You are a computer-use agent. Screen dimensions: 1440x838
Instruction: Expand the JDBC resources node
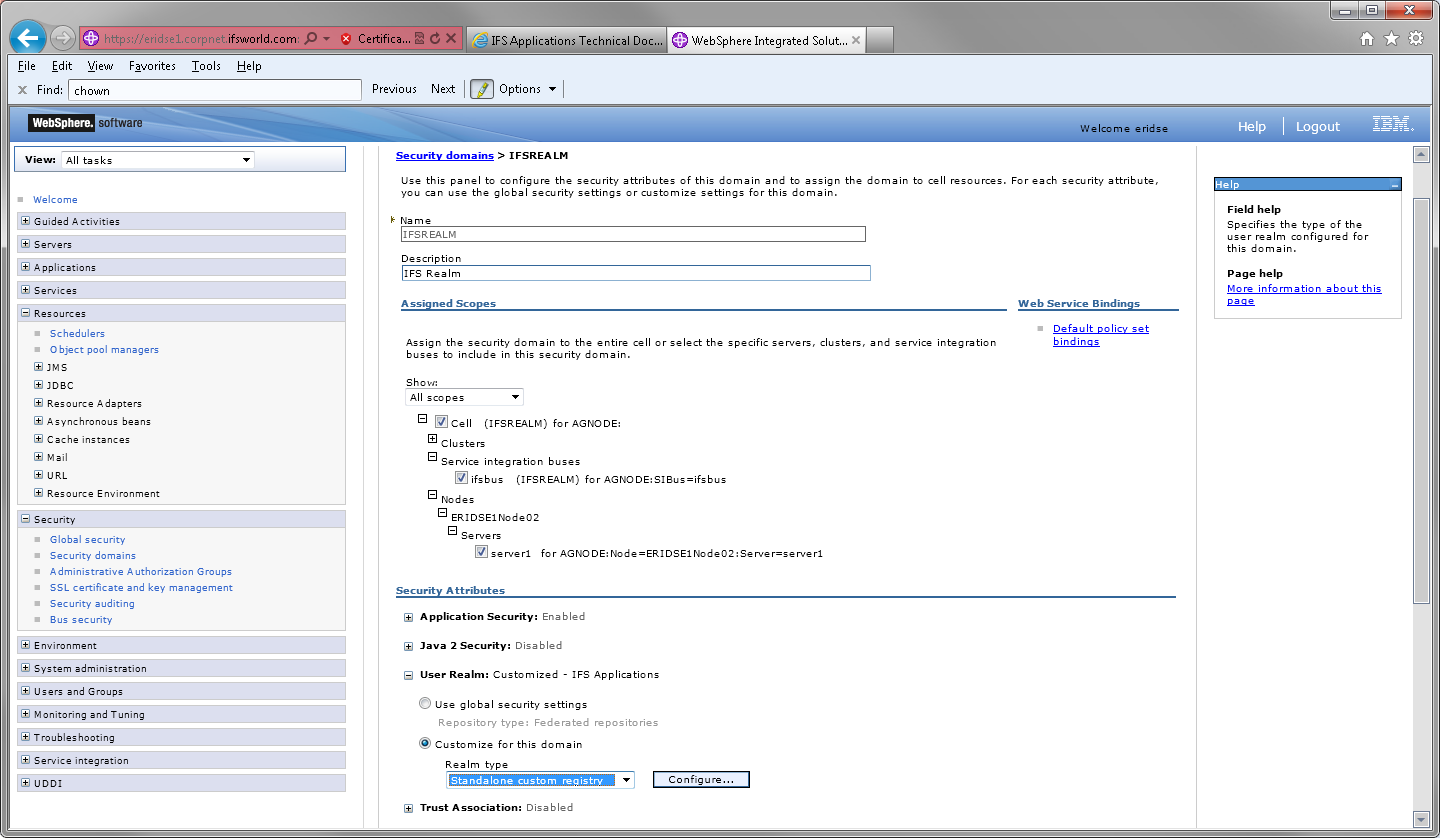(39, 385)
